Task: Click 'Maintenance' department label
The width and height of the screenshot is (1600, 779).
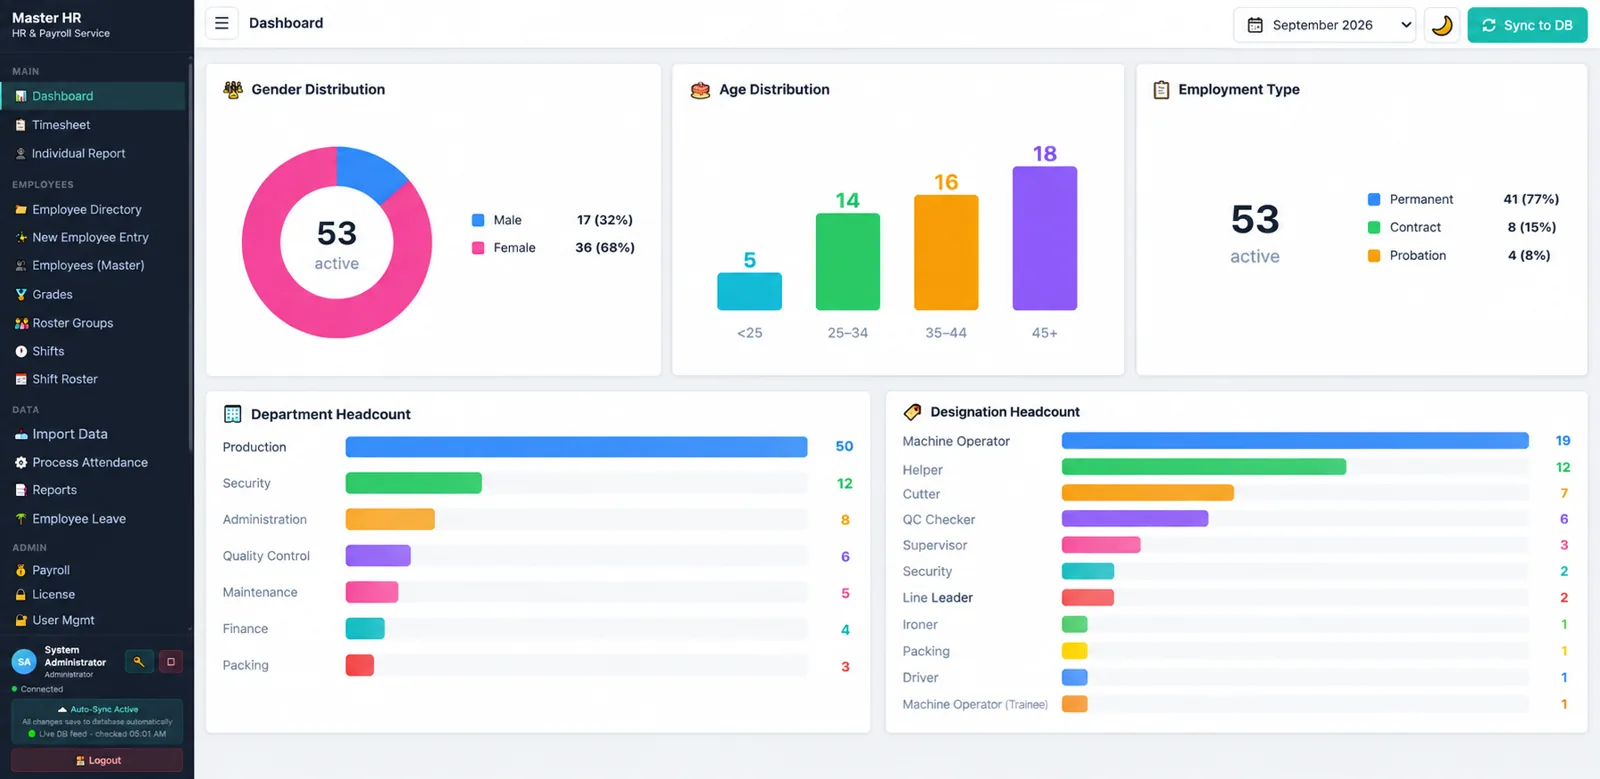Action: coord(260,592)
